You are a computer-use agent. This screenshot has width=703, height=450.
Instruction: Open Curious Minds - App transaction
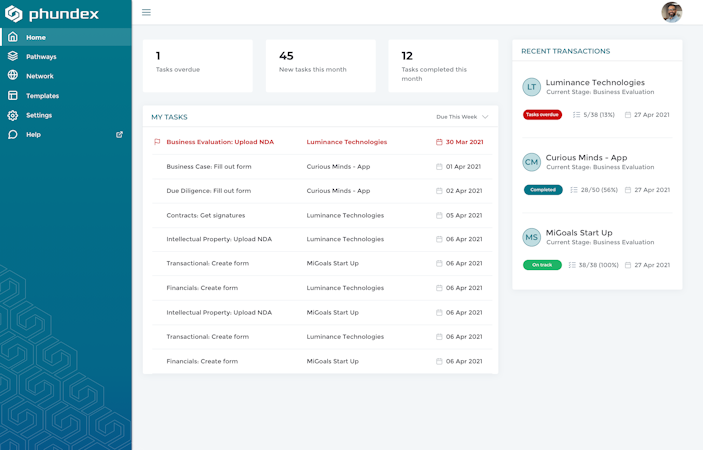586,158
